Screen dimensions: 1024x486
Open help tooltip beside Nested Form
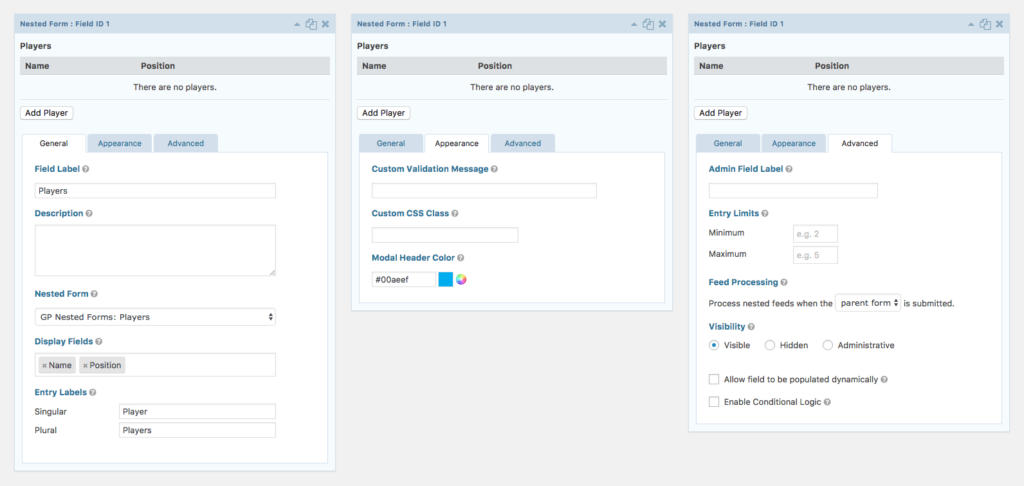[x=94, y=294]
